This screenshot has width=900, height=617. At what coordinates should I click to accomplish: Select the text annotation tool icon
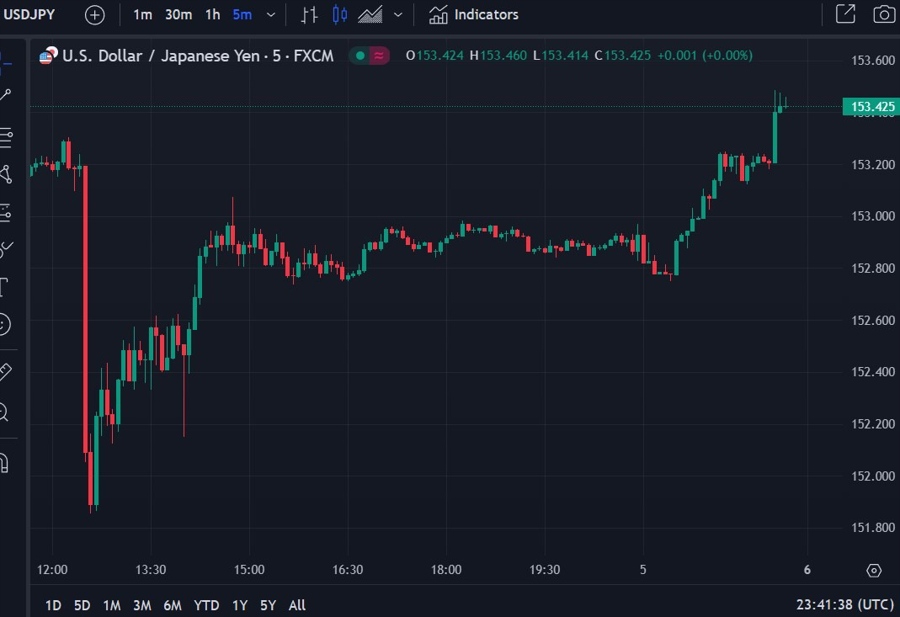point(5,286)
